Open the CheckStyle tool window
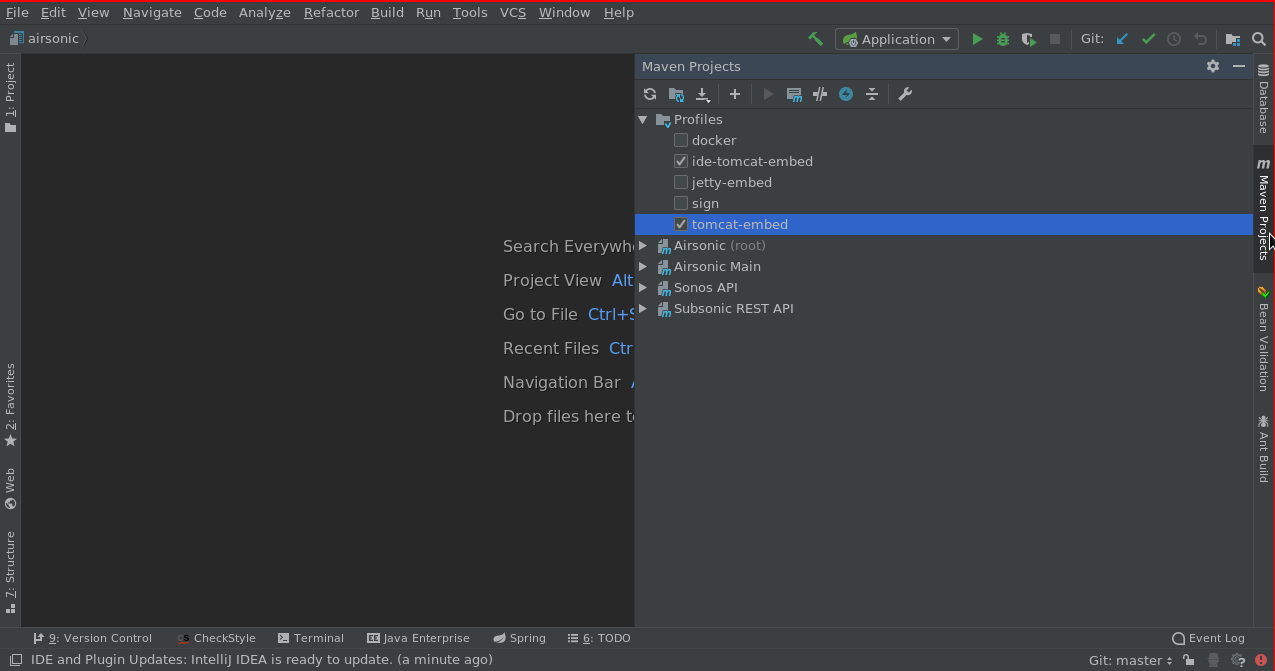The image size is (1275, 671). click(x=216, y=638)
